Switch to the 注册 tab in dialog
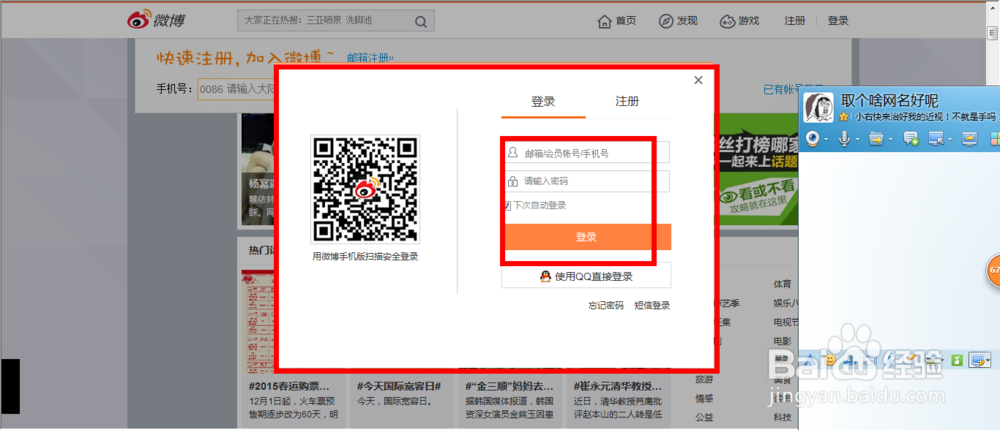 (627, 101)
